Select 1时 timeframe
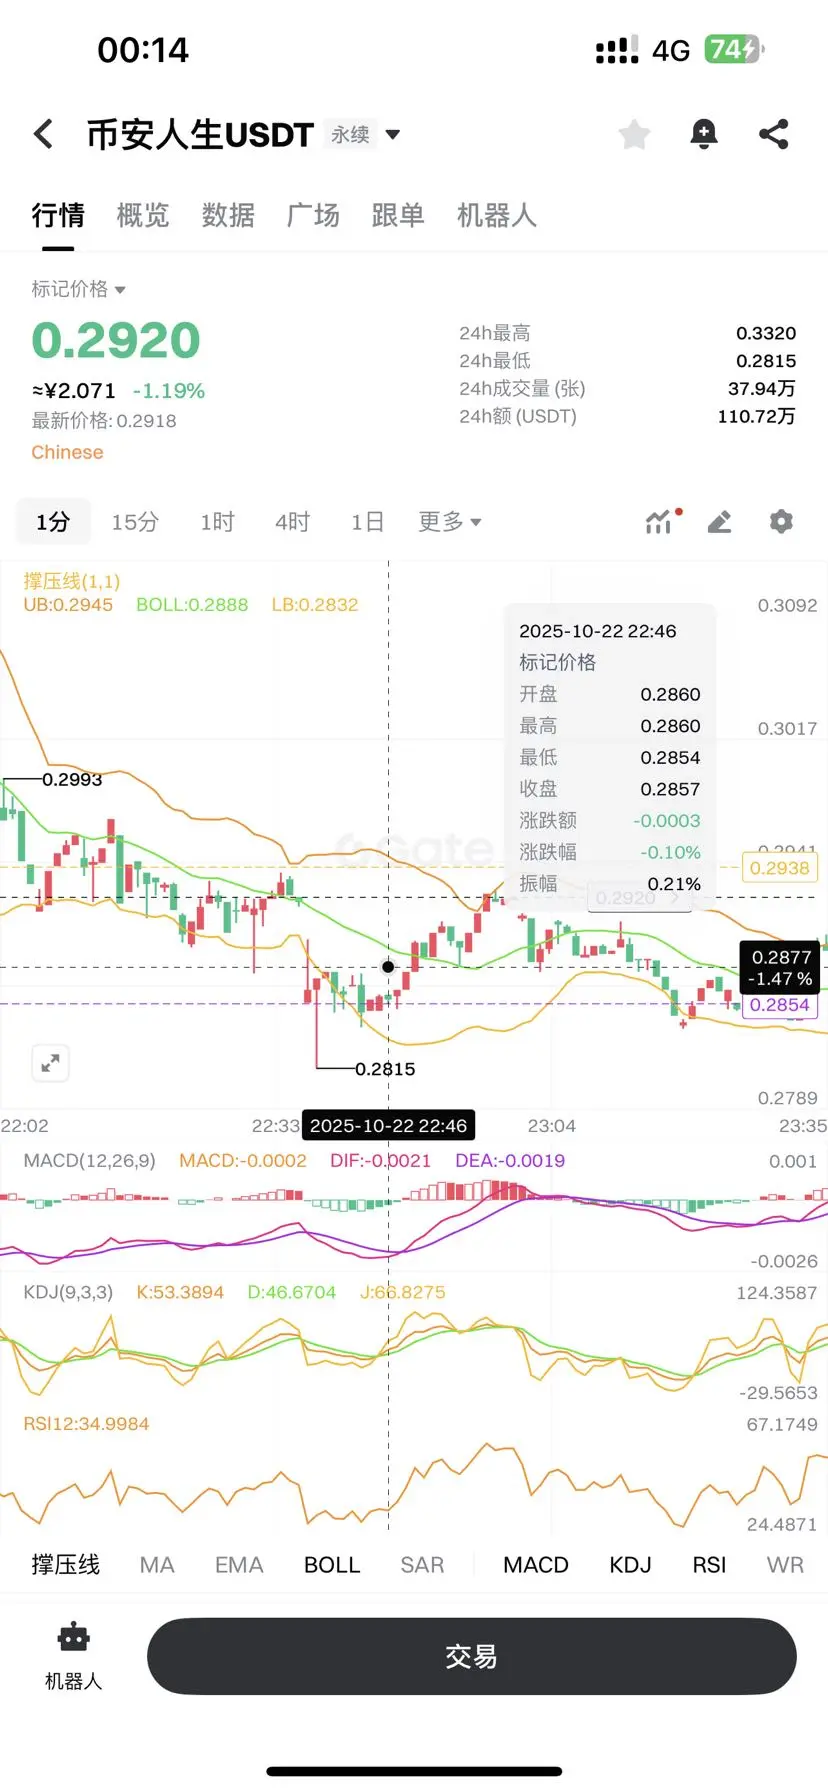Image resolution: width=828 pixels, height=1792 pixels. pyautogui.click(x=217, y=522)
